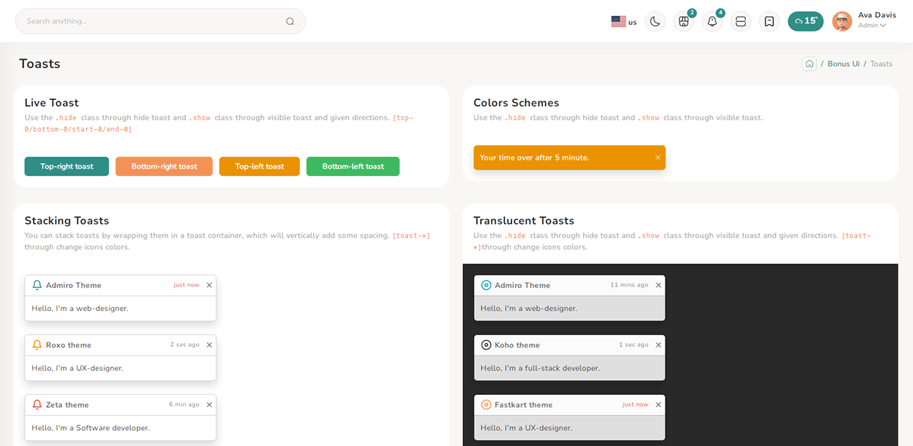Toggle dark mode with the moon icon
The width and height of the screenshot is (913, 446).
655,21
